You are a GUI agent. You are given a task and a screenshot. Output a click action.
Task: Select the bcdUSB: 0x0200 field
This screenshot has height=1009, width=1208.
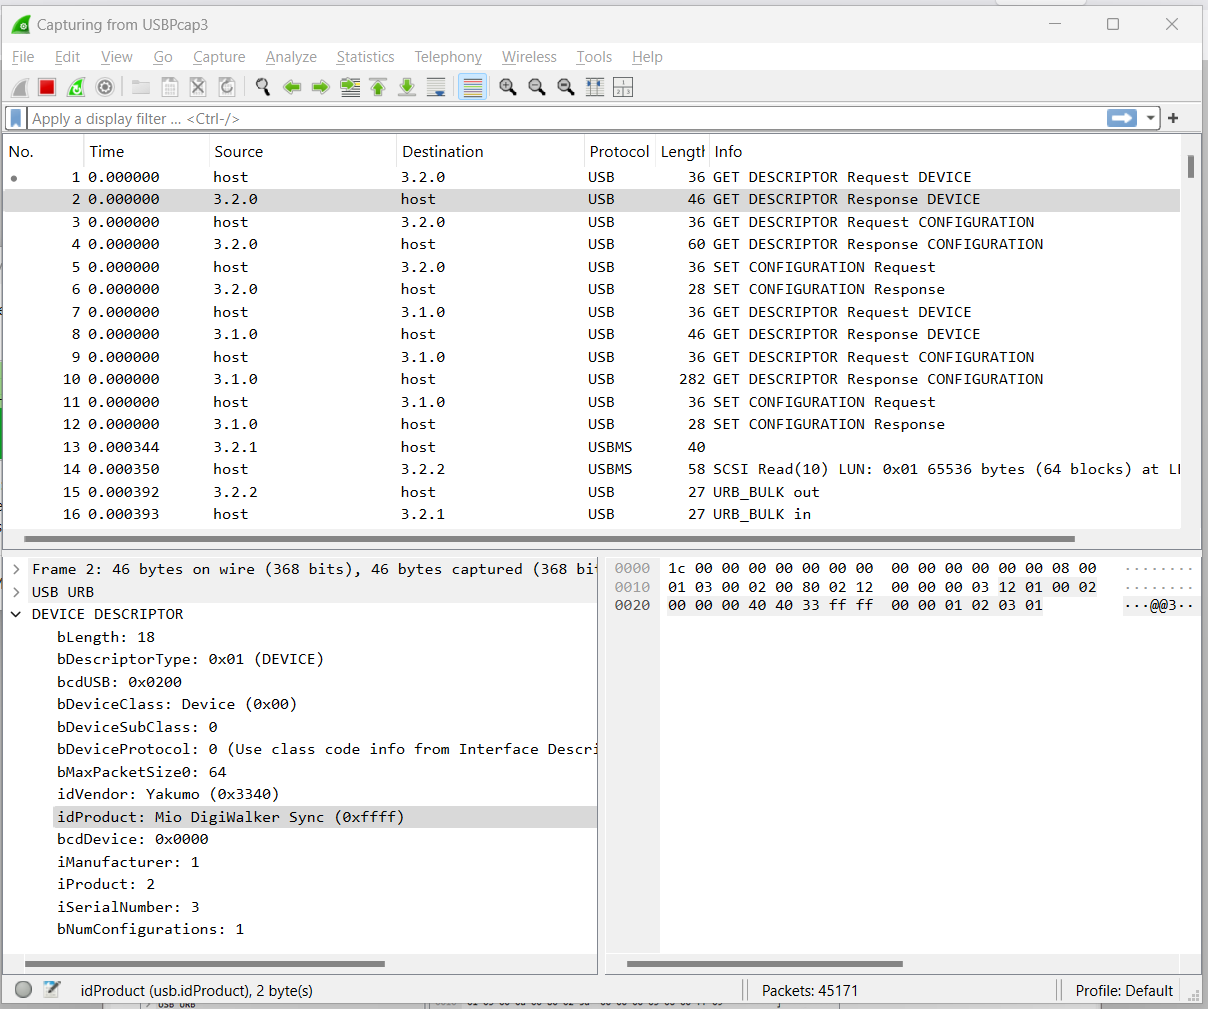pyautogui.click(x=120, y=682)
